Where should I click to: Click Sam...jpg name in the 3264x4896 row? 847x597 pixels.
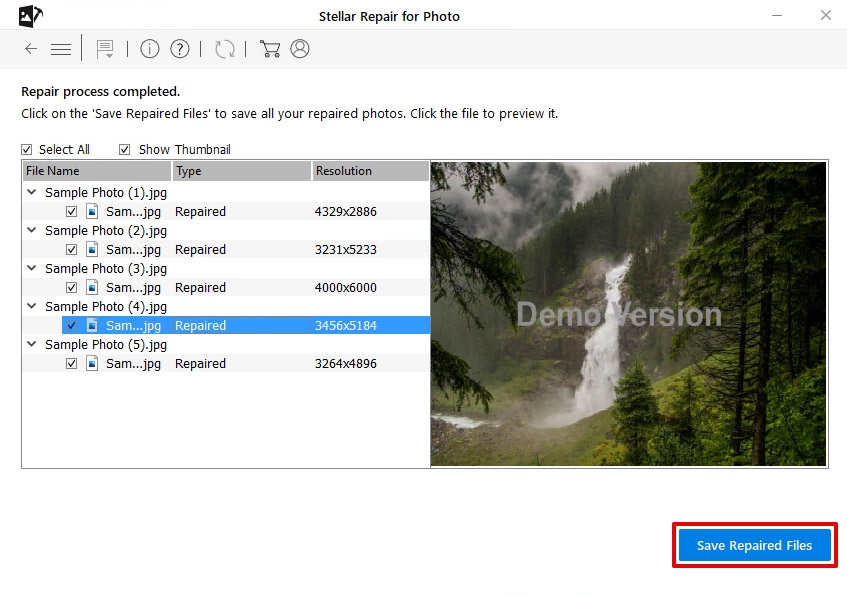click(133, 364)
